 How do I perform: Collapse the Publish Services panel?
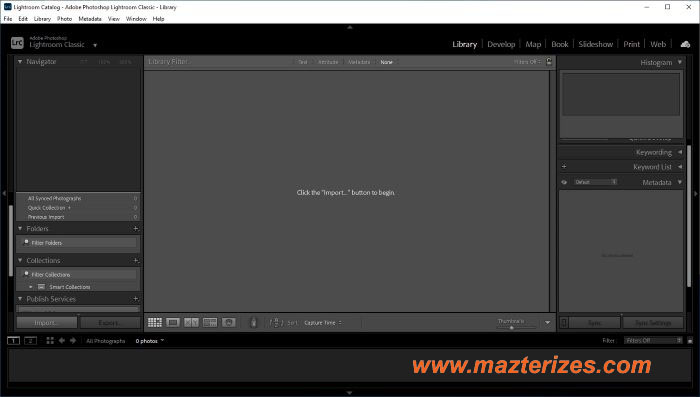pyautogui.click(x=20, y=298)
